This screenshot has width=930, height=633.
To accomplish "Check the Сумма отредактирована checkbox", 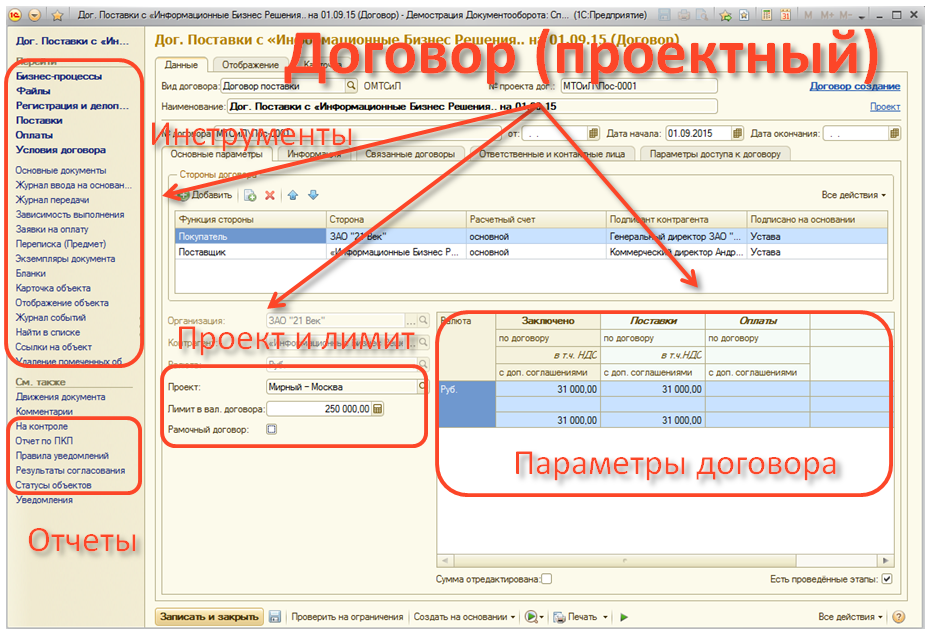I will tap(546, 579).
